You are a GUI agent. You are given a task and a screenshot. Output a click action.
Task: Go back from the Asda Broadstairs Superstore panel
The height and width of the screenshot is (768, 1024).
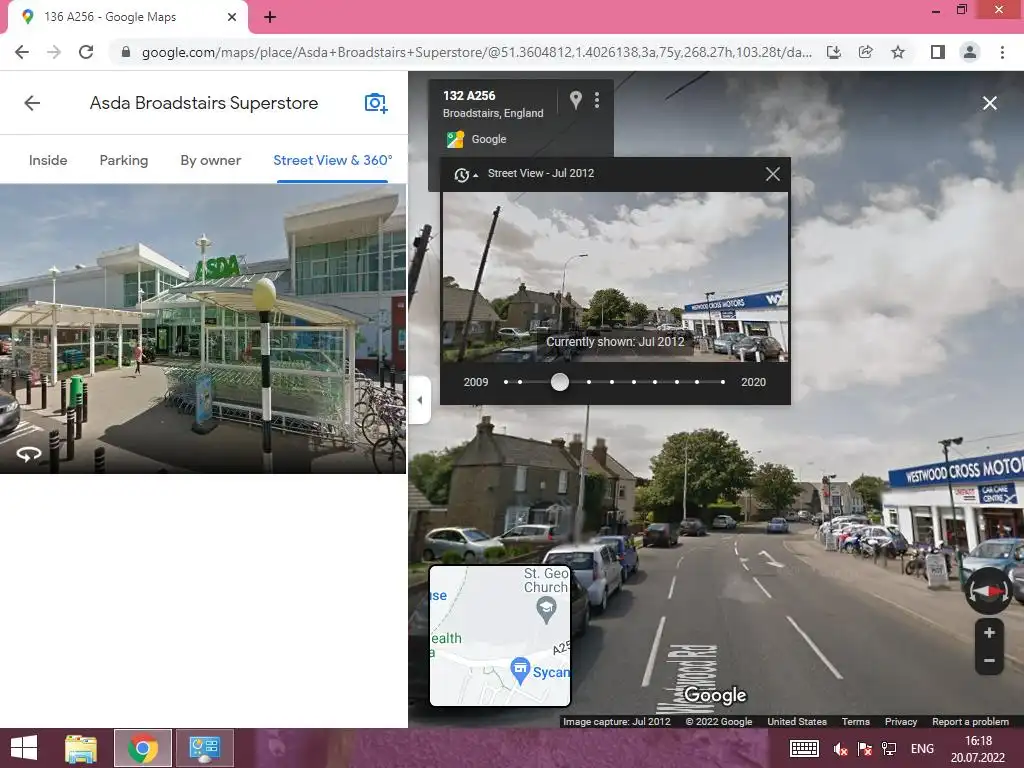point(32,103)
